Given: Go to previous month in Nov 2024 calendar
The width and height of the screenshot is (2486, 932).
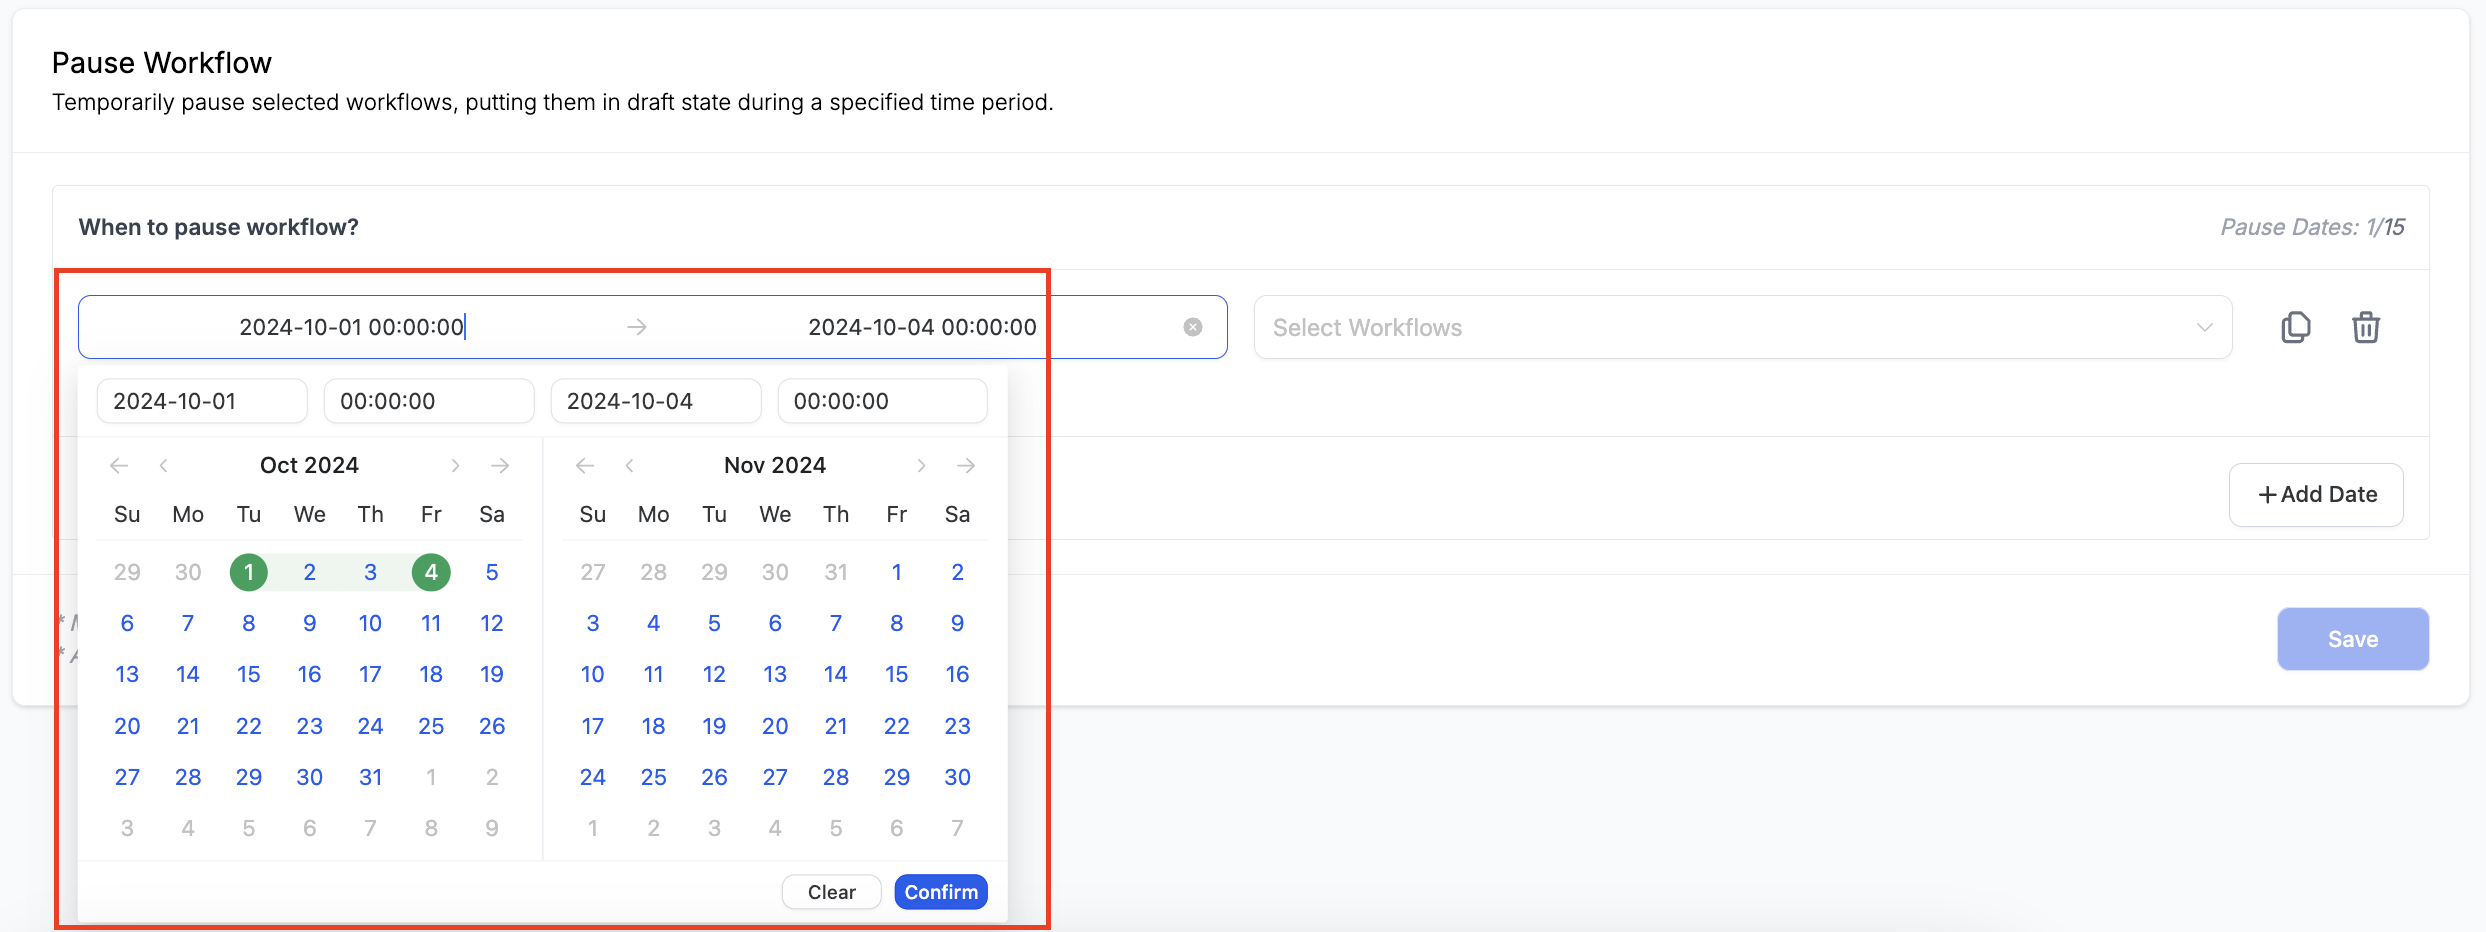Looking at the screenshot, I should pyautogui.click(x=629, y=465).
